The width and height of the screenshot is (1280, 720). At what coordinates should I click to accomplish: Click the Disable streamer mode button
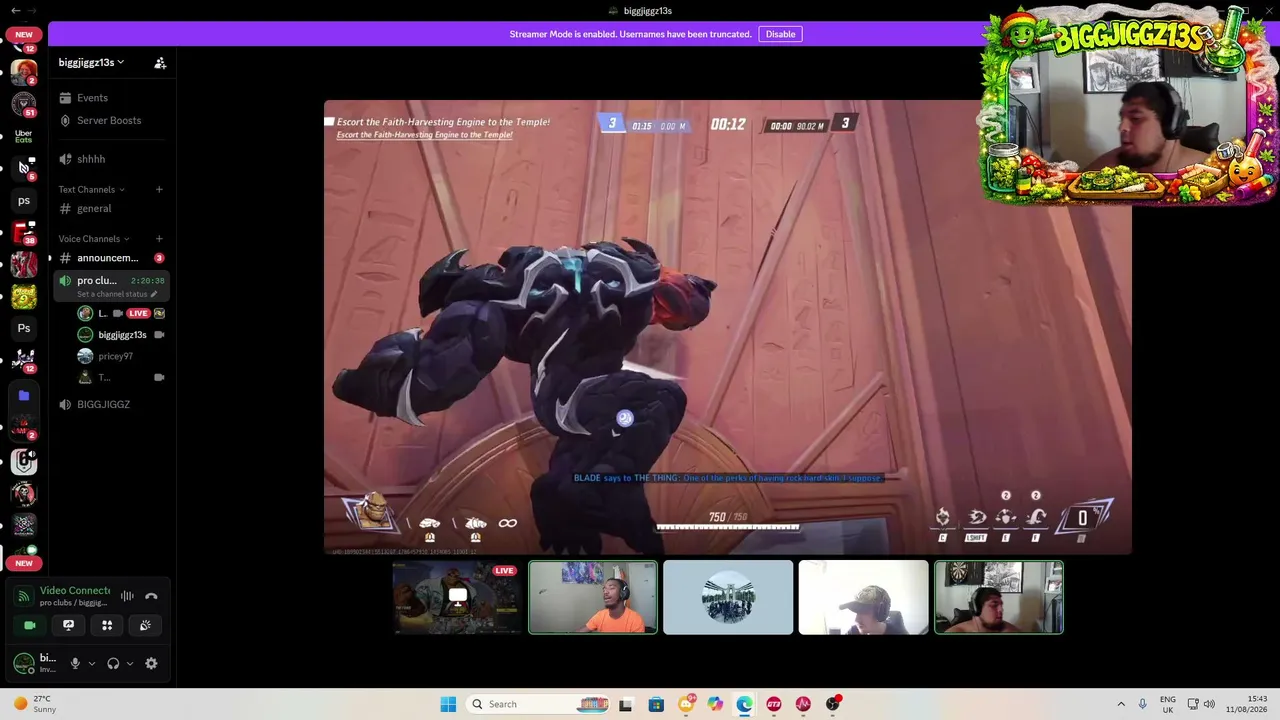click(780, 34)
